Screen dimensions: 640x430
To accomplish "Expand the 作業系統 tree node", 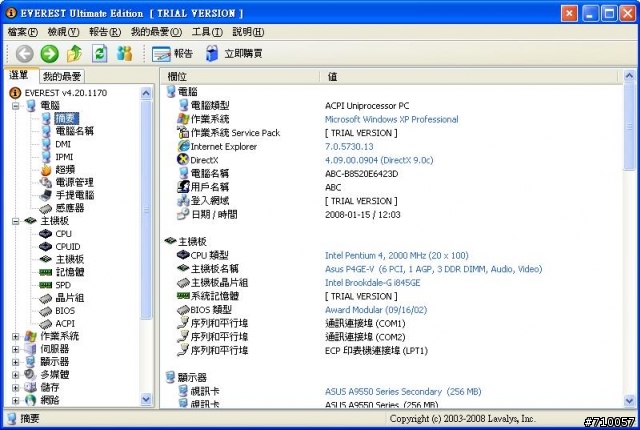I will pyautogui.click(x=16, y=337).
